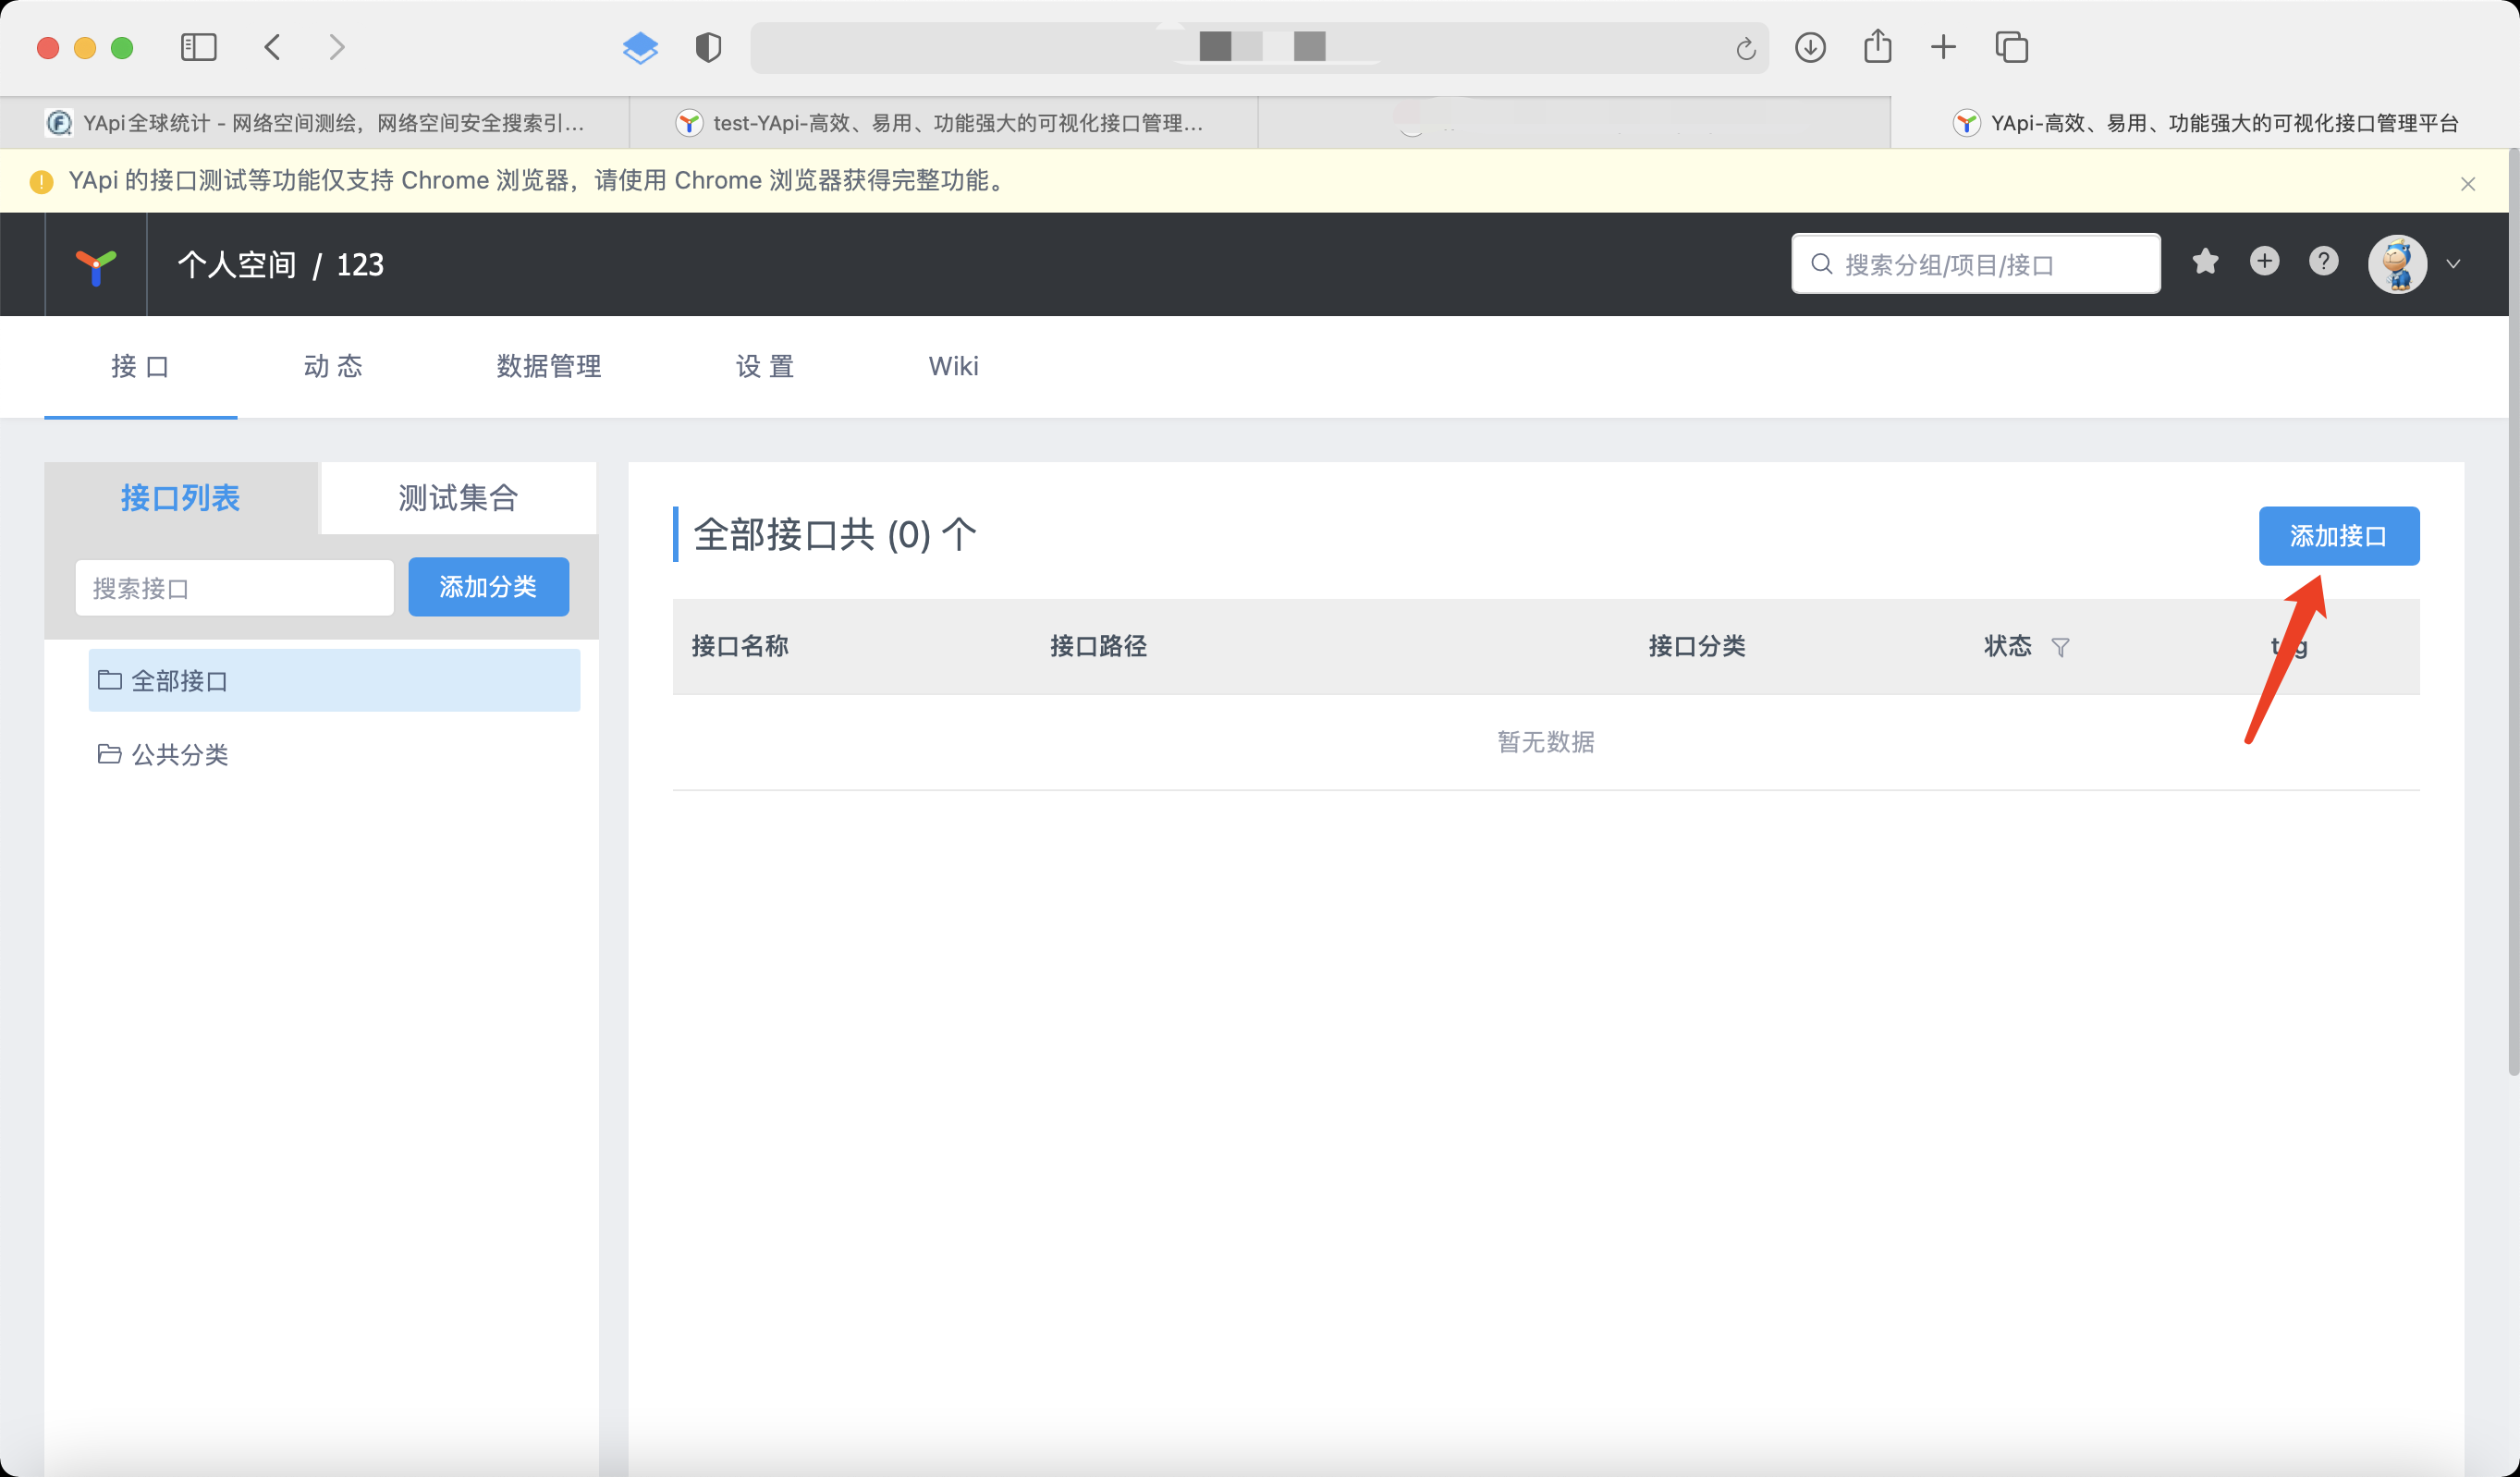Switch to the 测试集合 tab
The image size is (2520, 1477).
(458, 498)
